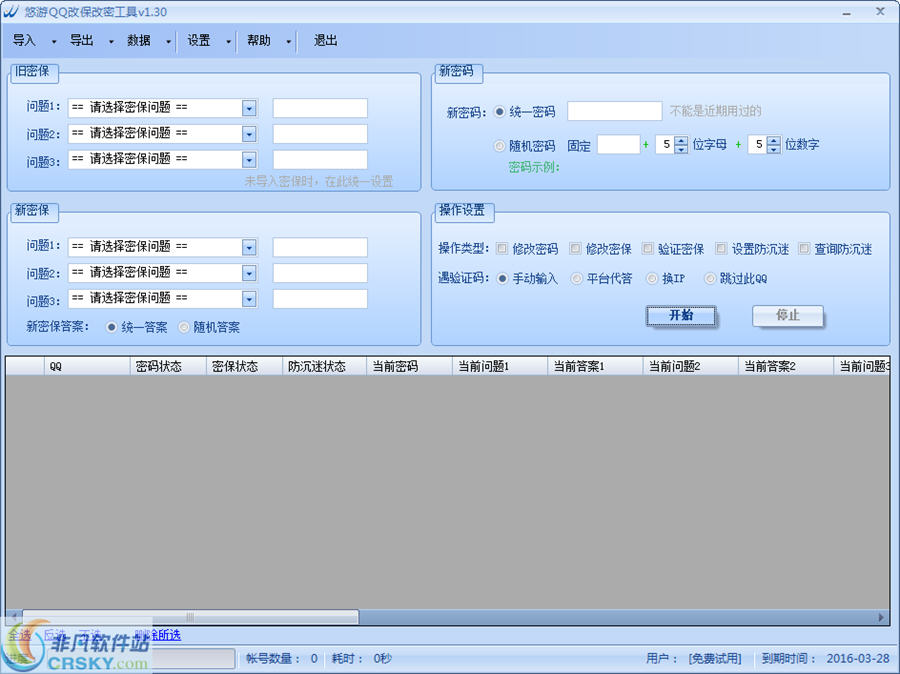Image resolution: width=900 pixels, height=674 pixels.
Task: Click the 密保状态 column header
Action: [245, 366]
